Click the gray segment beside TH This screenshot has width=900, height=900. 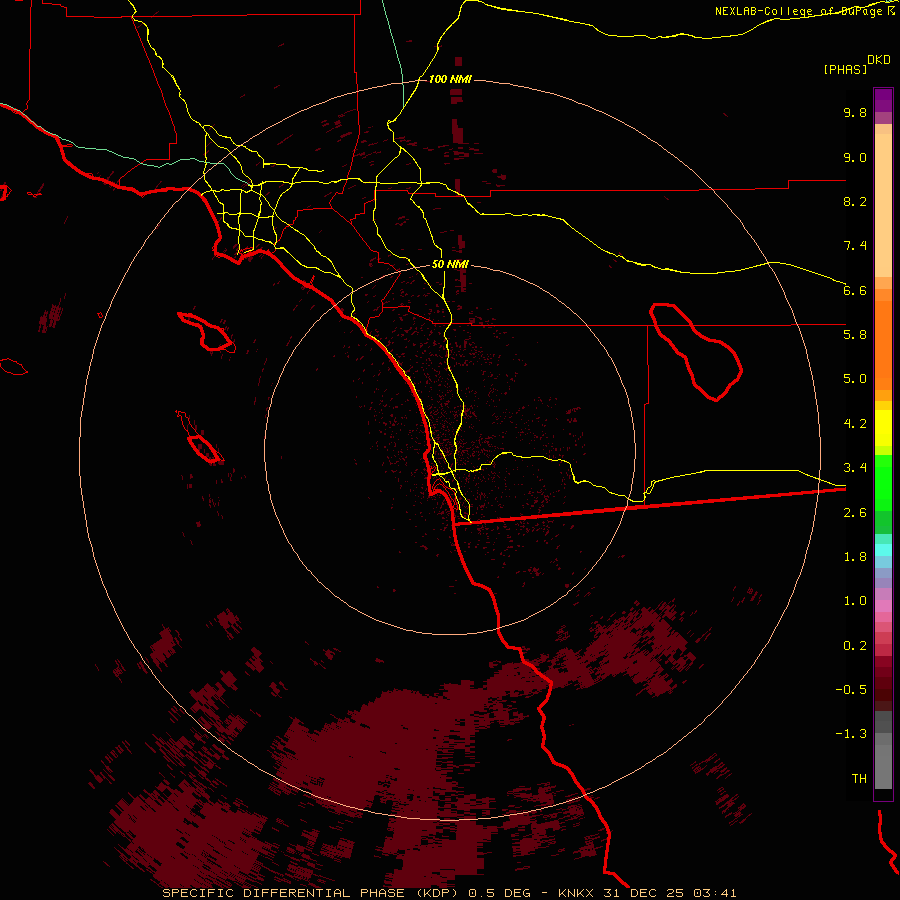[883, 768]
